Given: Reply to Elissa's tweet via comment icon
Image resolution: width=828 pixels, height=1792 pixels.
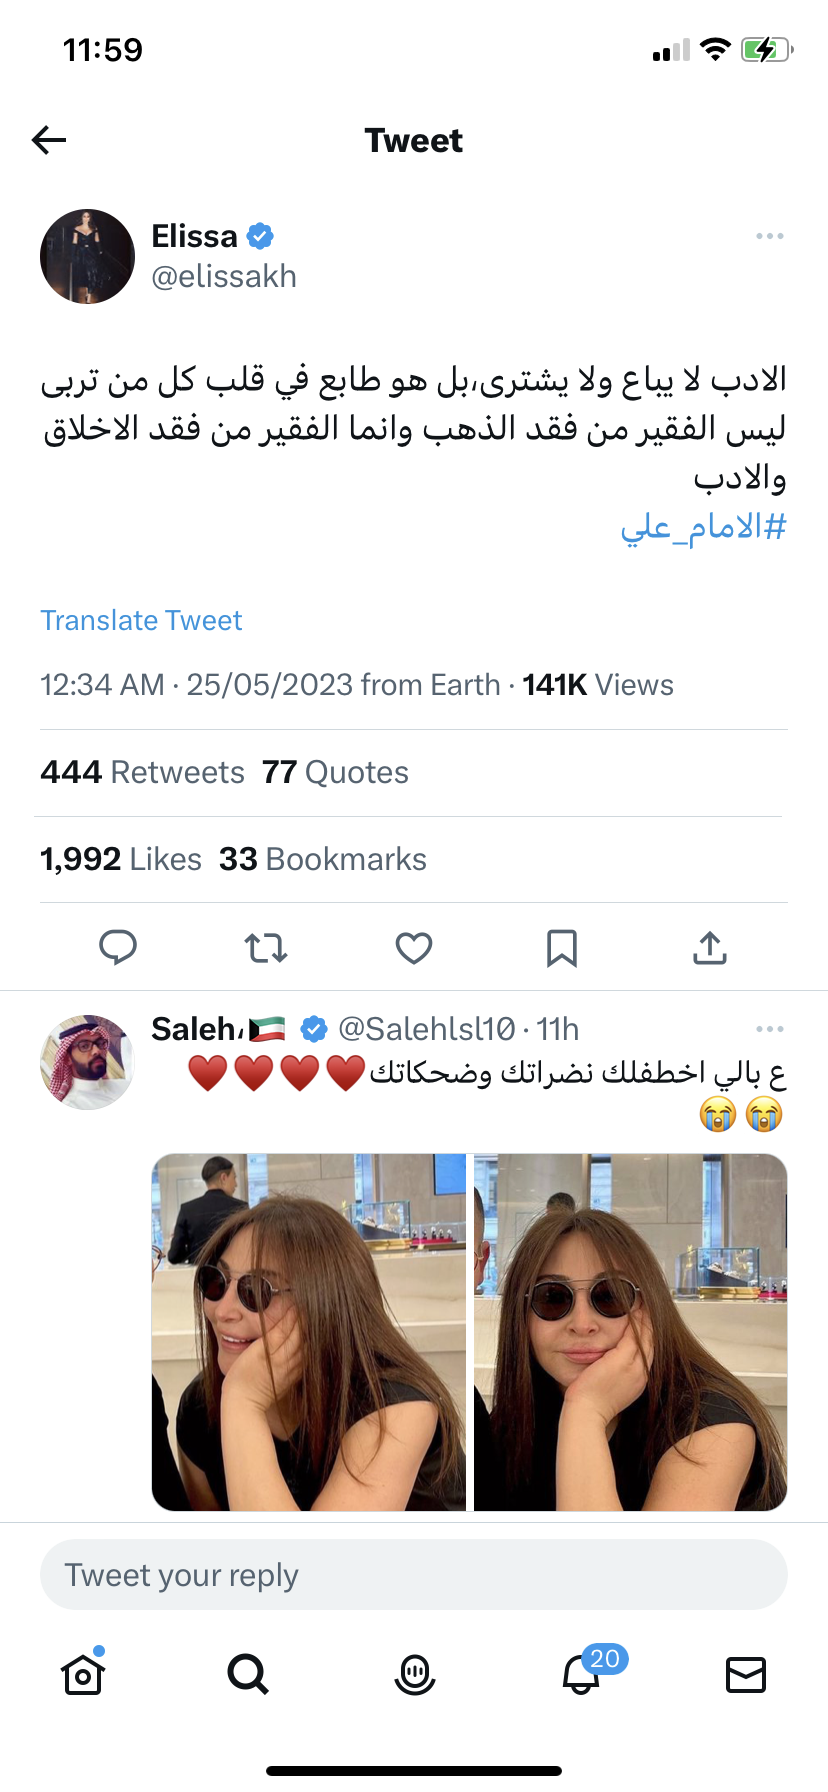Looking at the screenshot, I should pyautogui.click(x=118, y=947).
